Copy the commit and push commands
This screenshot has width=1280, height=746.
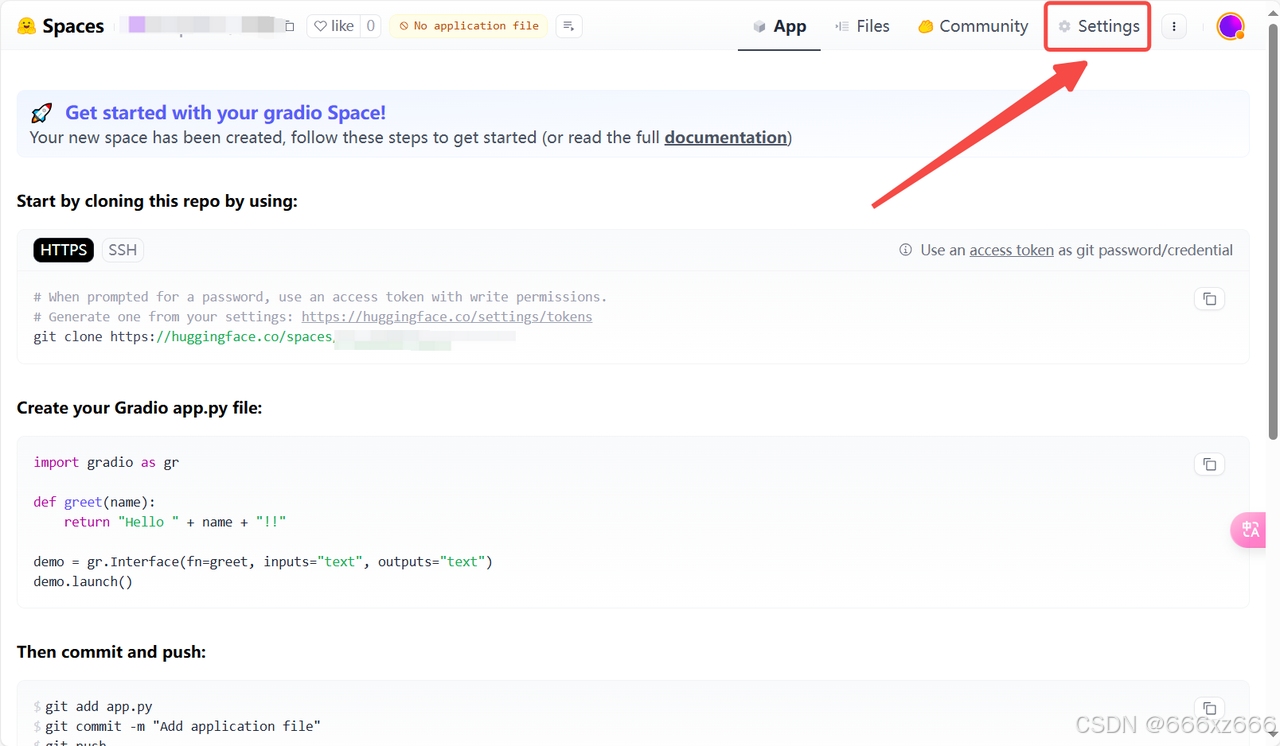point(1209,707)
